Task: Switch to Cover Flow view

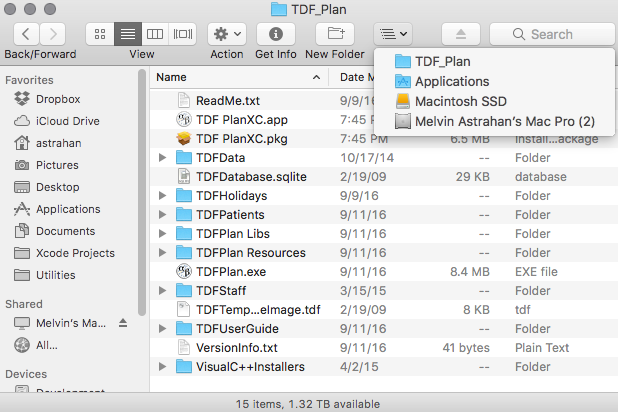Action: pos(182,34)
